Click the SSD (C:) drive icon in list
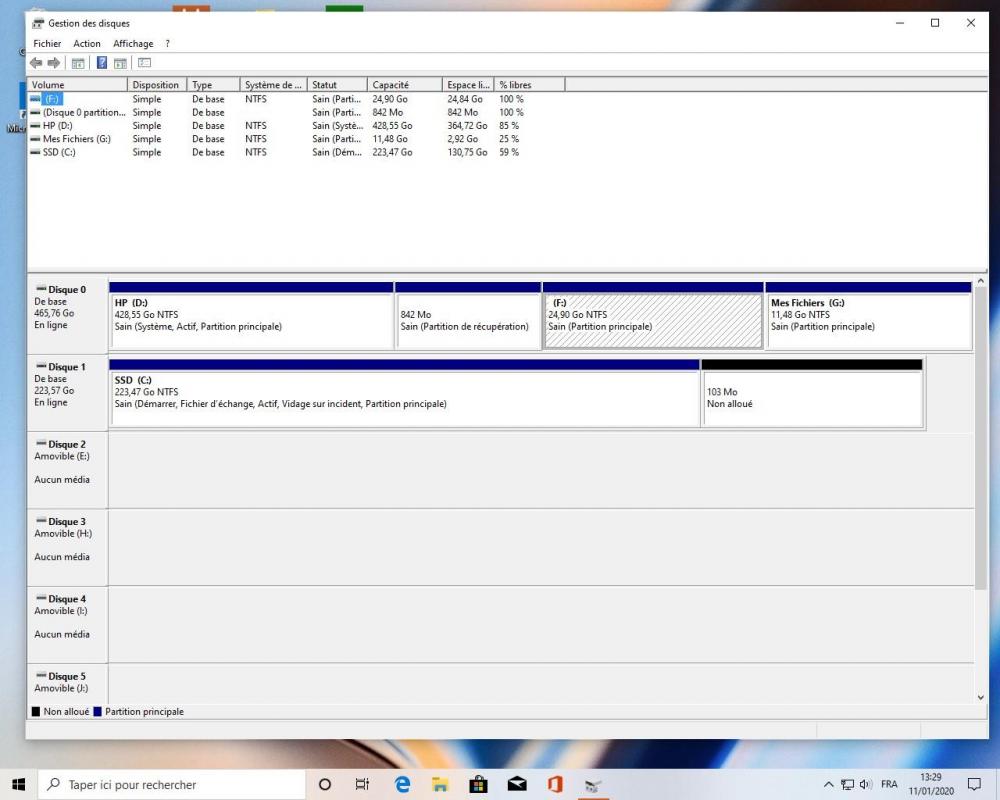This screenshot has height=800, width=1000. pos(36,152)
